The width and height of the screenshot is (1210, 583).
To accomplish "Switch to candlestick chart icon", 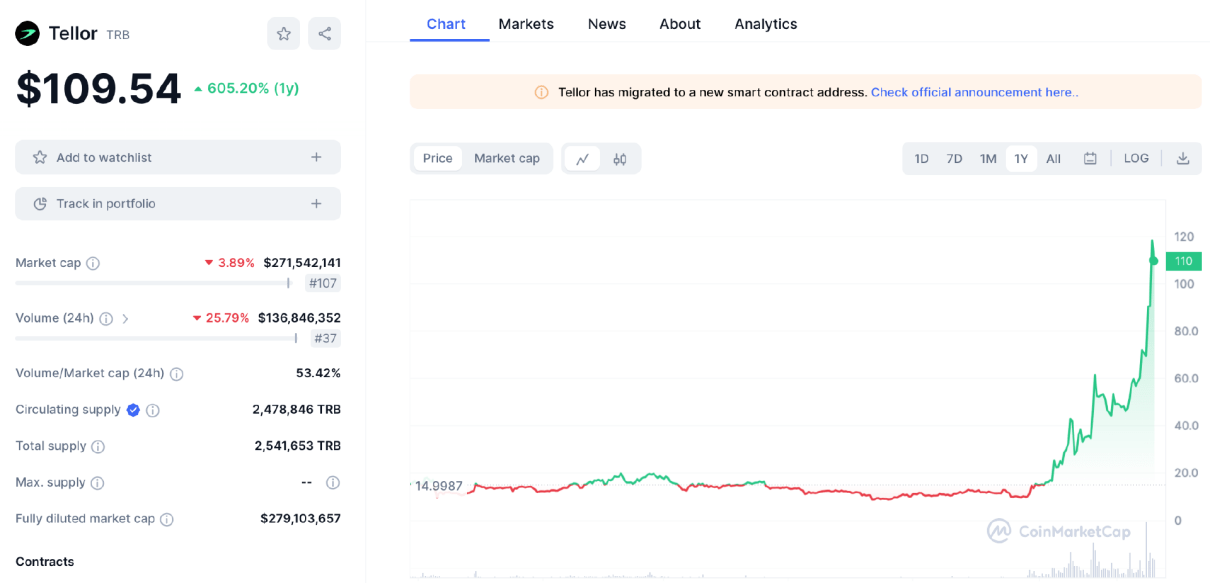I will [x=620, y=159].
